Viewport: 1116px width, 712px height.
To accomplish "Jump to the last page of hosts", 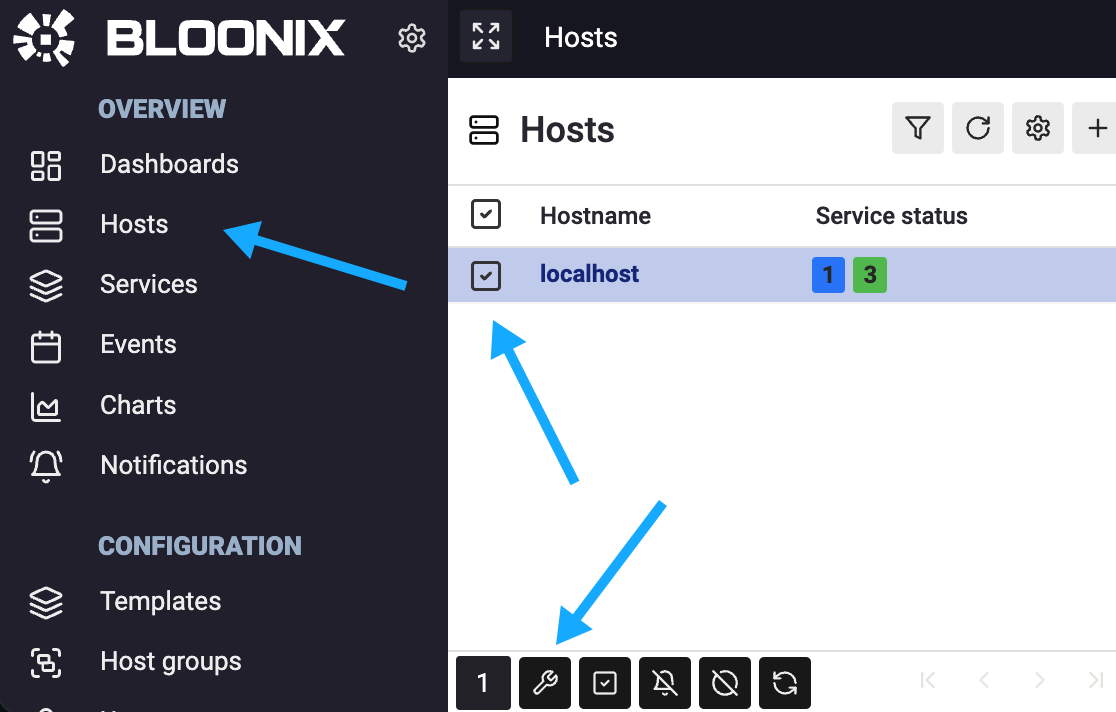I will tap(1096, 681).
